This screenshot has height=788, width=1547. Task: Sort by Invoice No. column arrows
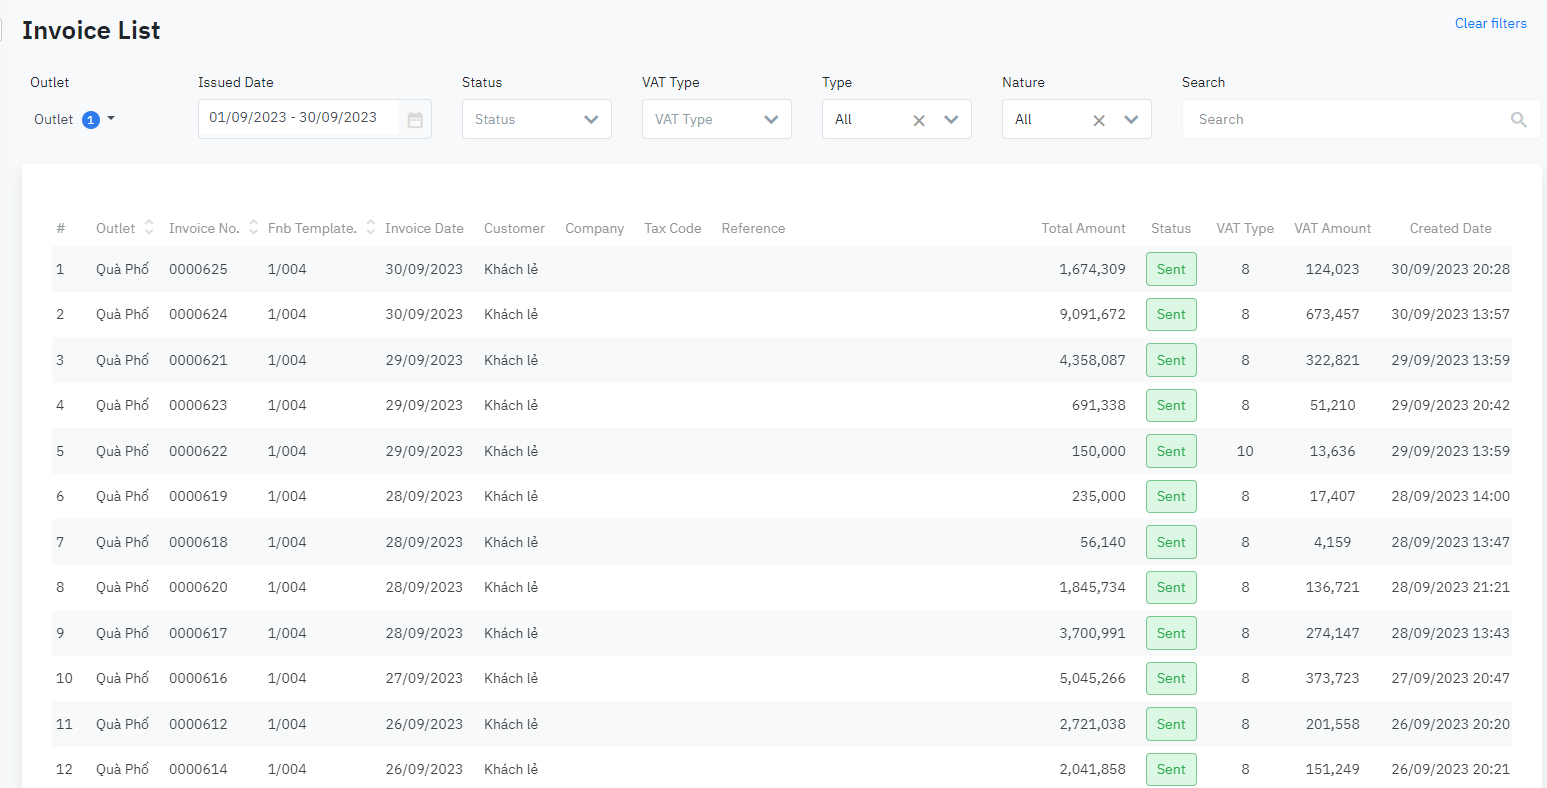pos(254,227)
